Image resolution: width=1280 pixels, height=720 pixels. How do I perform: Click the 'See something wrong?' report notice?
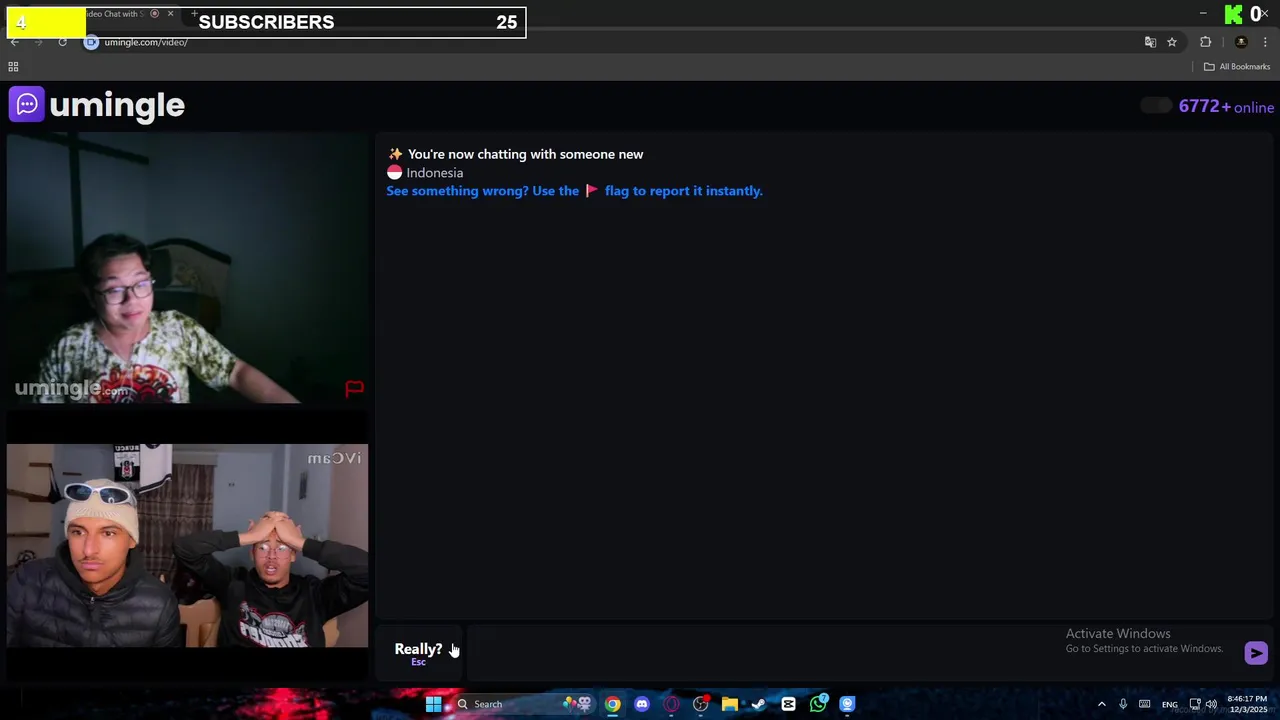574,191
